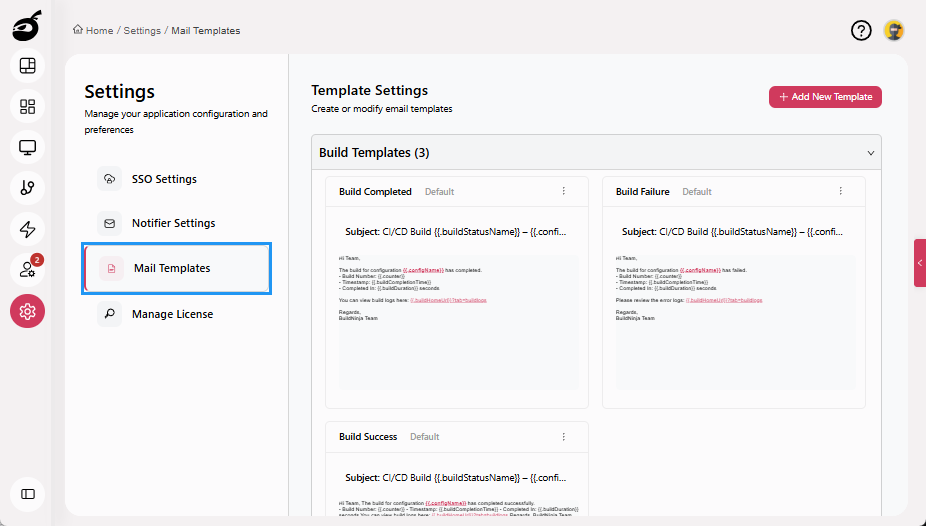
Task: Click the Build Templates (3) header
Action: [x=596, y=153]
